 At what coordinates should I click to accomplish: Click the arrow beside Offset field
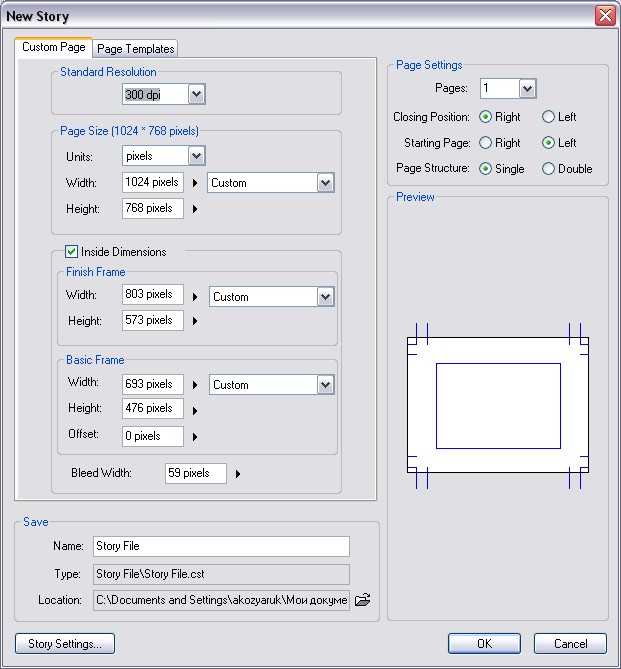[195, 437]
